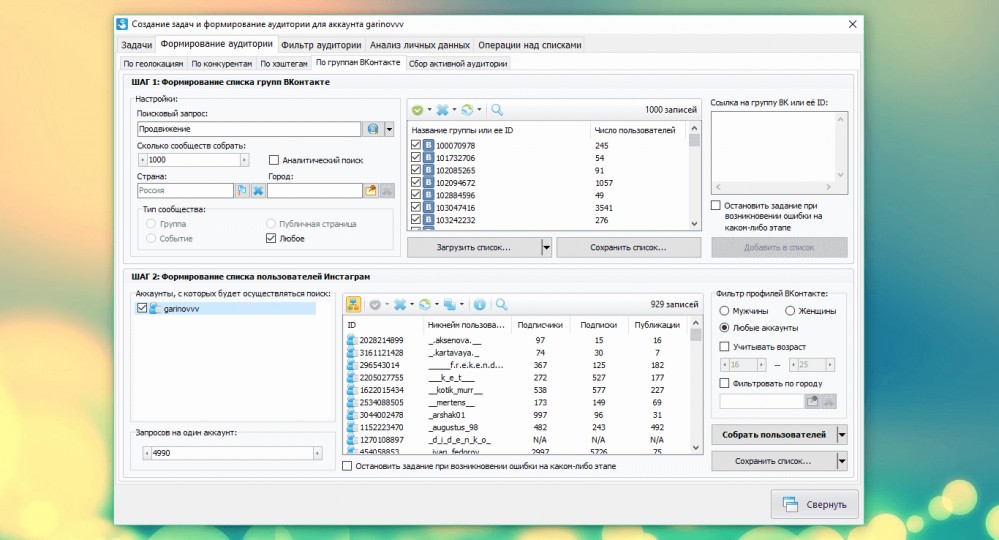Select the Сбор активной аудитории sub-tab
The width and height of the screenshot is (999, 540).
click(458, 64)
